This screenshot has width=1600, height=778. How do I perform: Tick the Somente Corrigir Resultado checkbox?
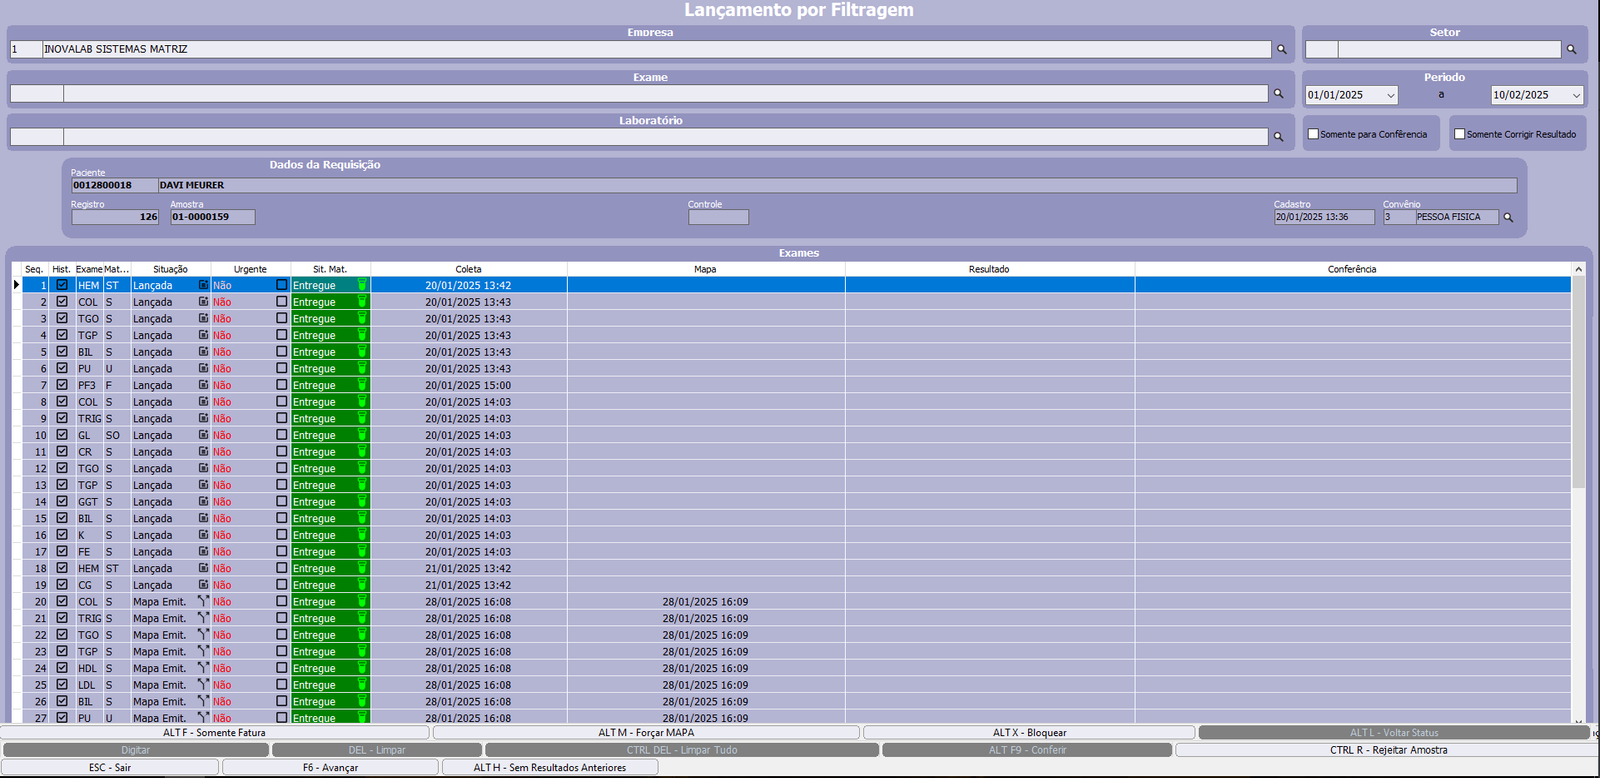pos(1460,134)
